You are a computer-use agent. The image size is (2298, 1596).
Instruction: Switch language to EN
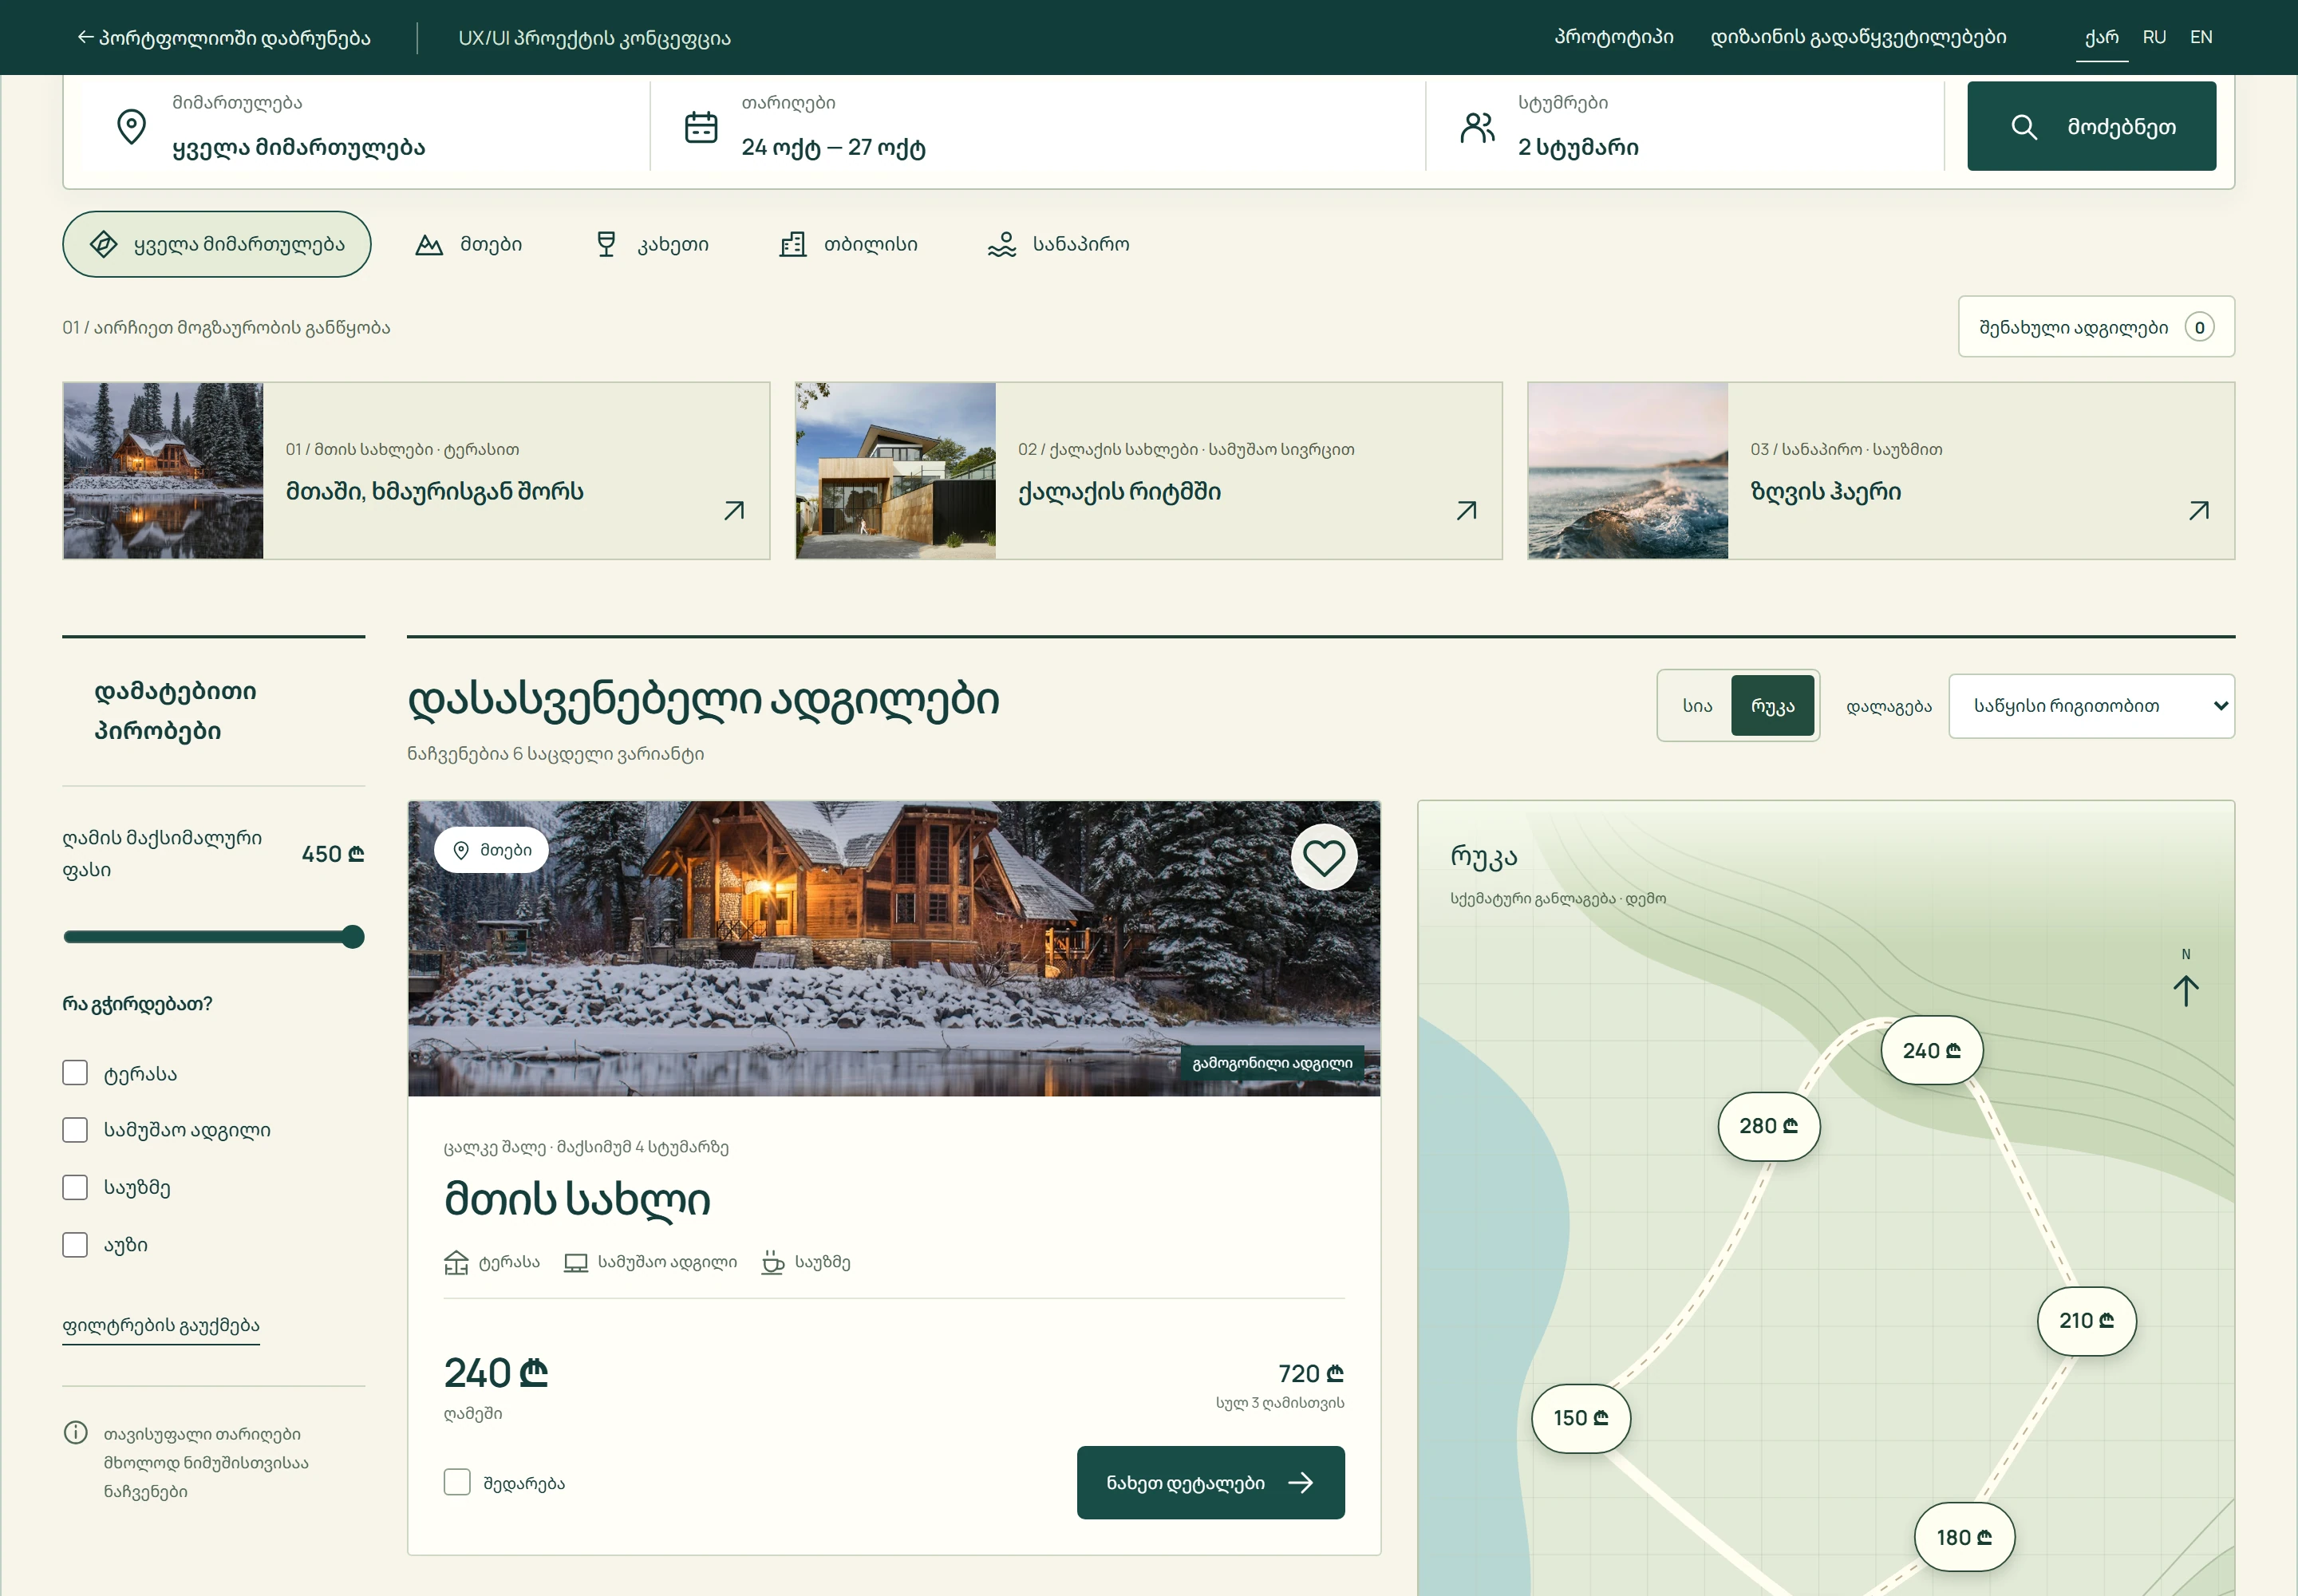pos(2201,37)
